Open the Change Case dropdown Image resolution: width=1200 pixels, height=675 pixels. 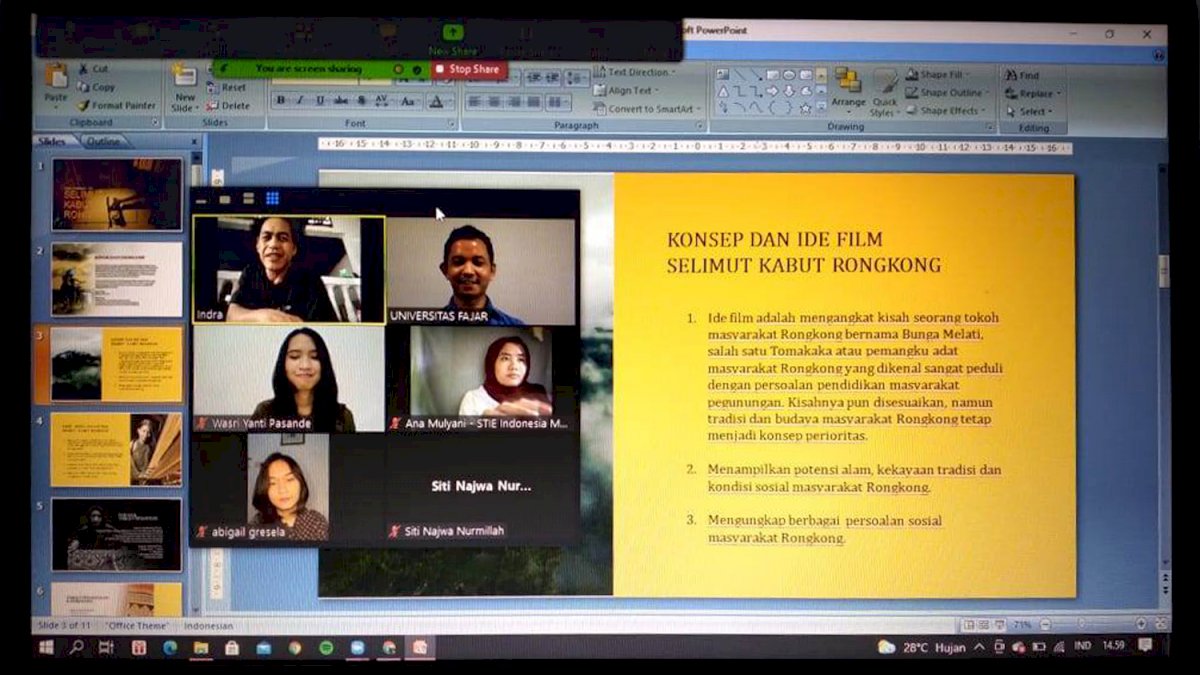pyautogui.click(x=407, y=100)
